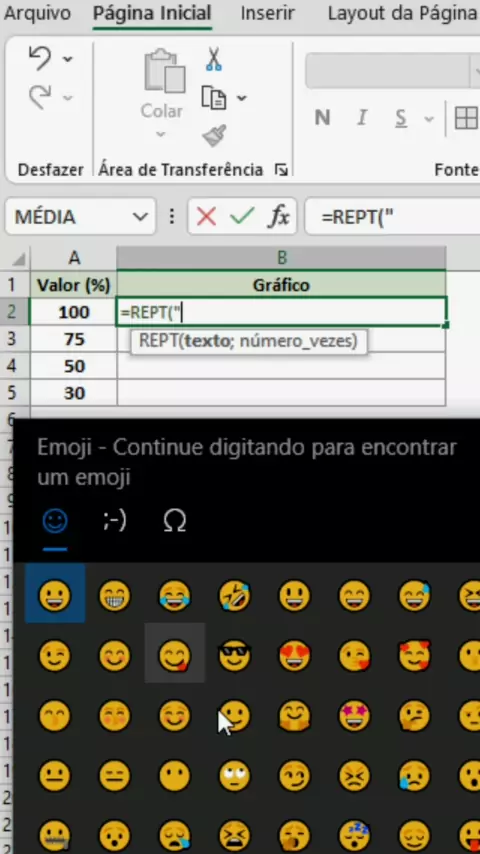
Task: Toggle italic I formatting
Action: pyautogui.click(x=362, y=118)
